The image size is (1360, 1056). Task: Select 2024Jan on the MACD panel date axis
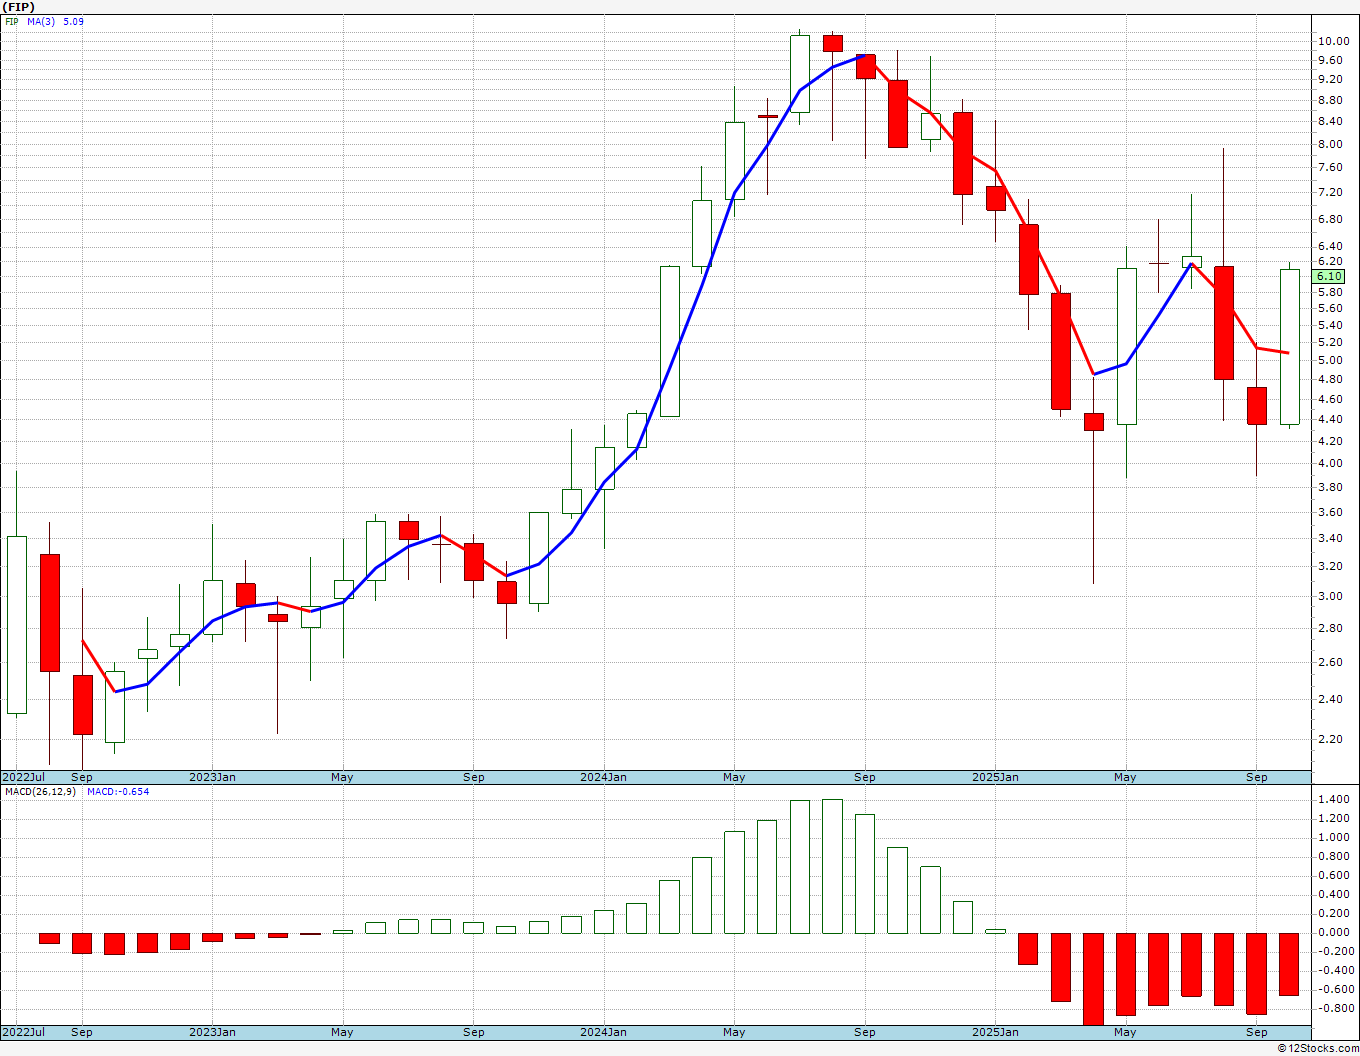(604, 1032)
